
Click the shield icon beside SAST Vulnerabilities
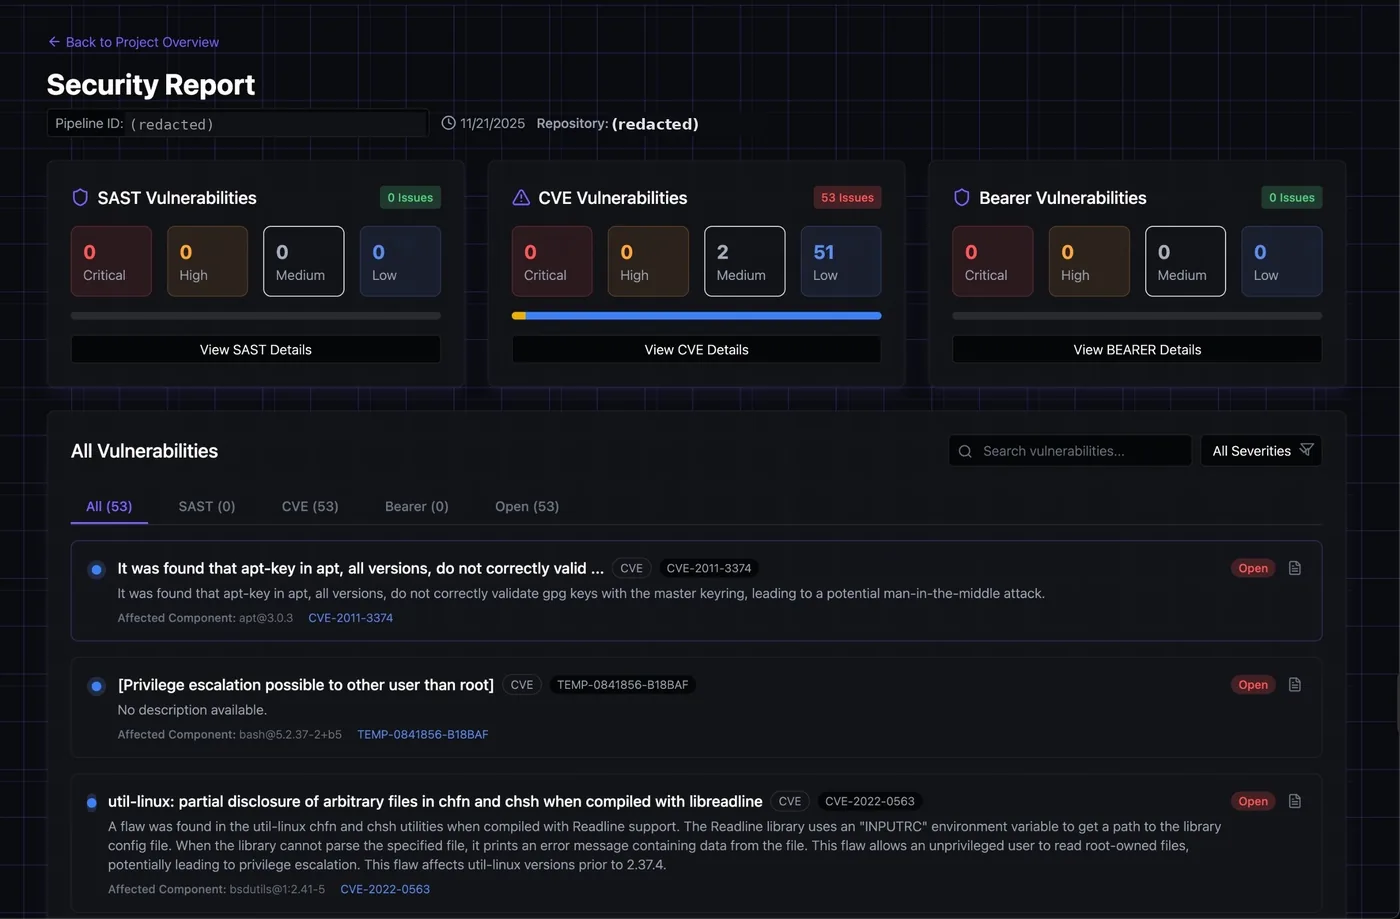(80, 198)
